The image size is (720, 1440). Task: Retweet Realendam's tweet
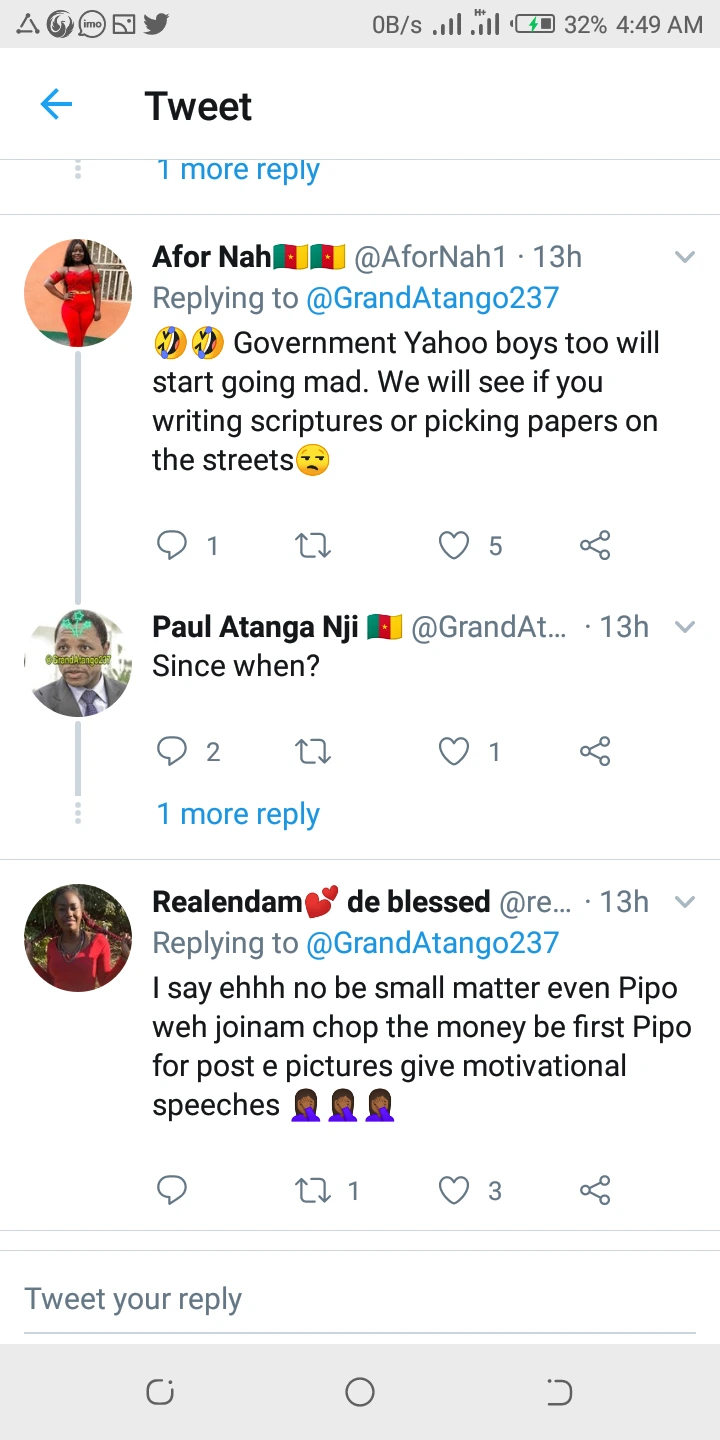[x=313, y=1190]
